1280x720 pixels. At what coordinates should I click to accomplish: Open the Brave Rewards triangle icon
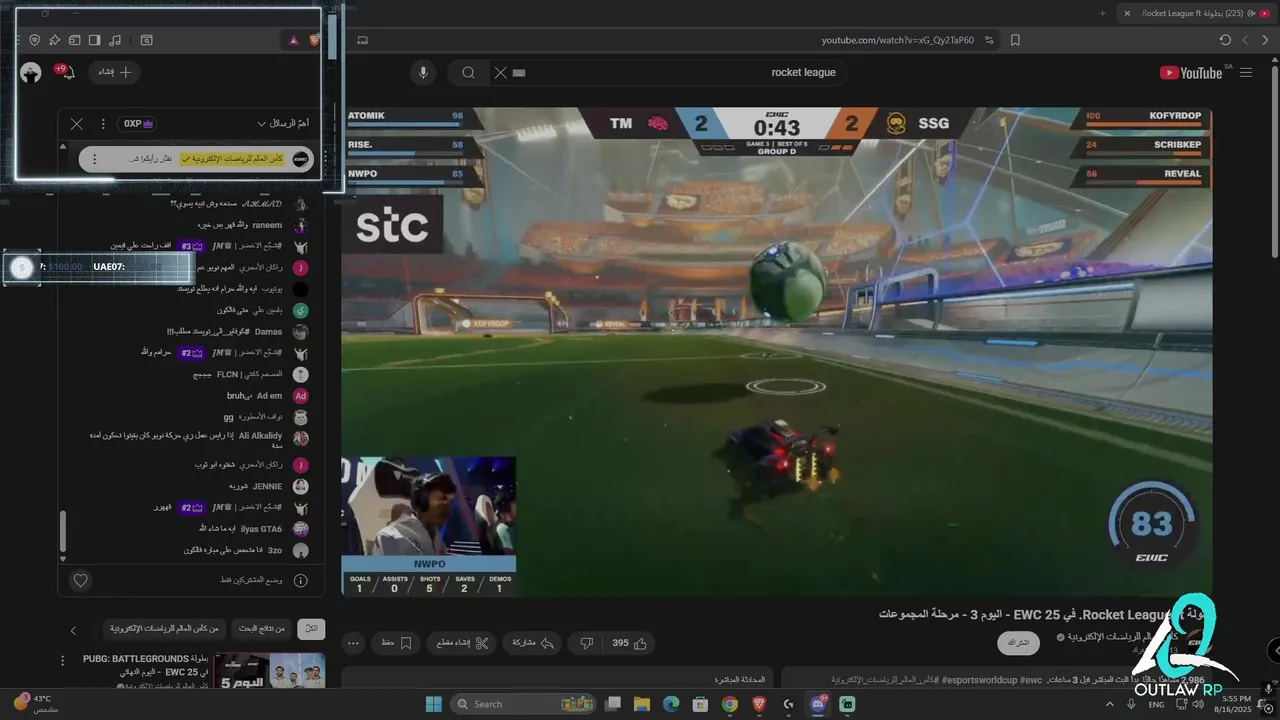coord(293,40)
